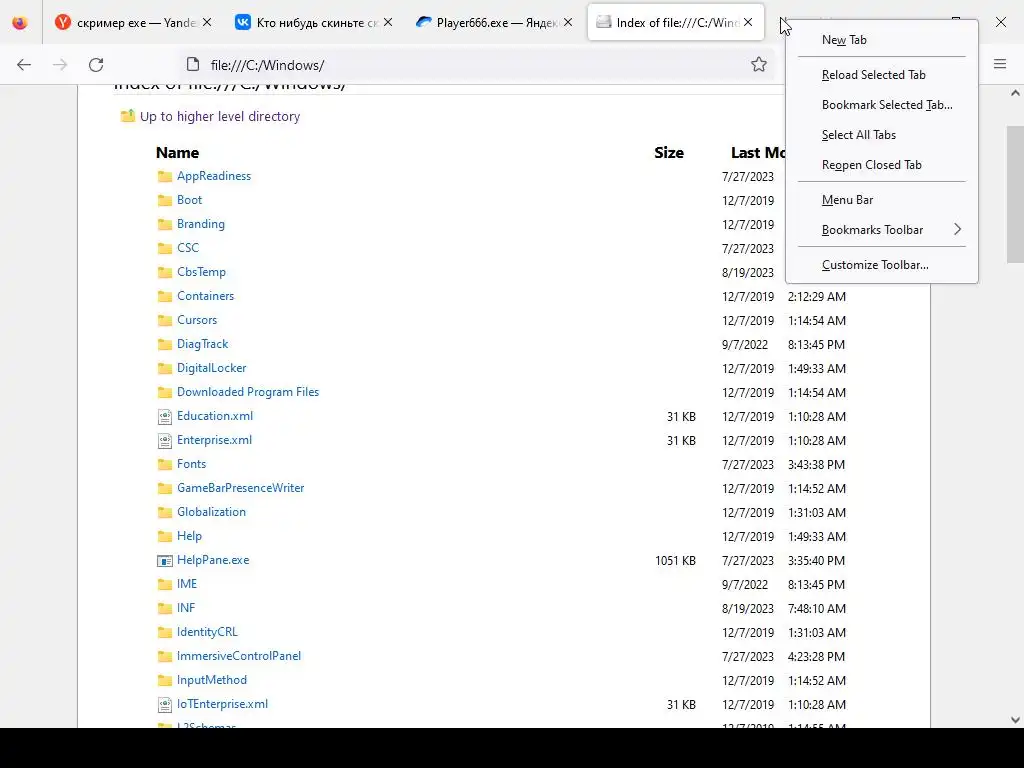The height and width of the screenshot is (768, 1024).
Task: Click the Help folder icon
Action: tap(165, 537)
